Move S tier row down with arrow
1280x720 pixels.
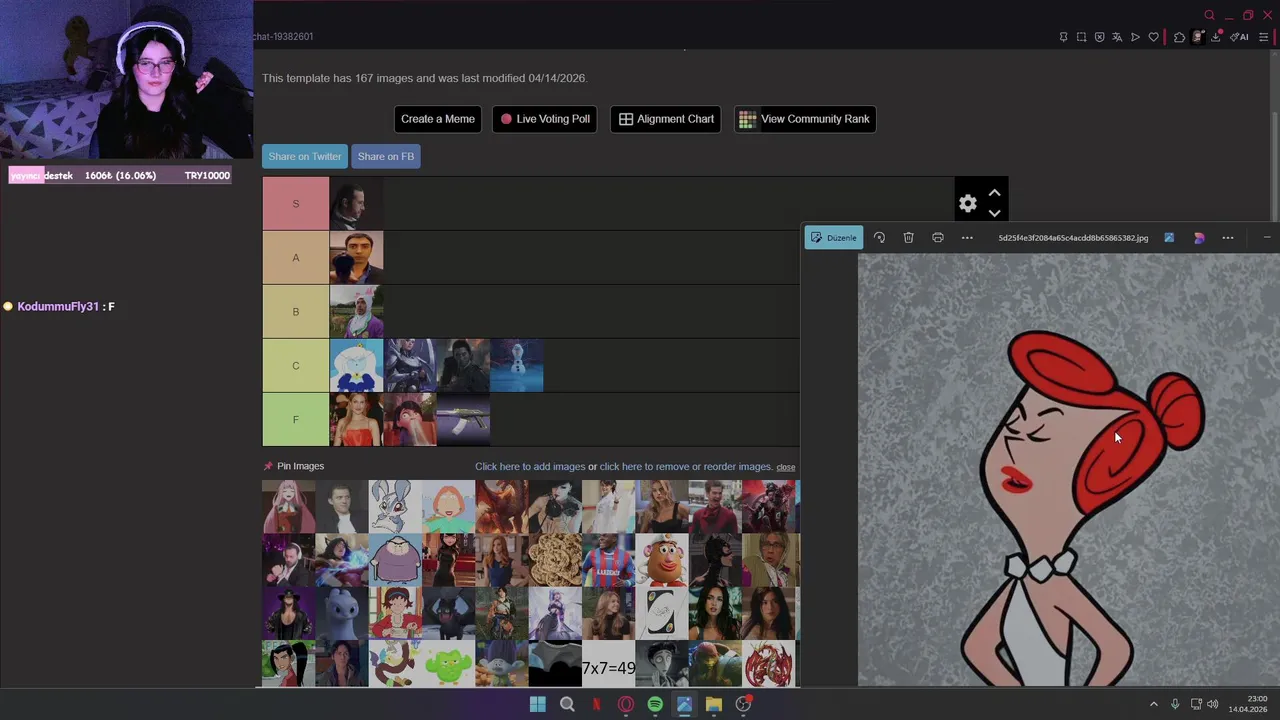(x=994, y=213)
